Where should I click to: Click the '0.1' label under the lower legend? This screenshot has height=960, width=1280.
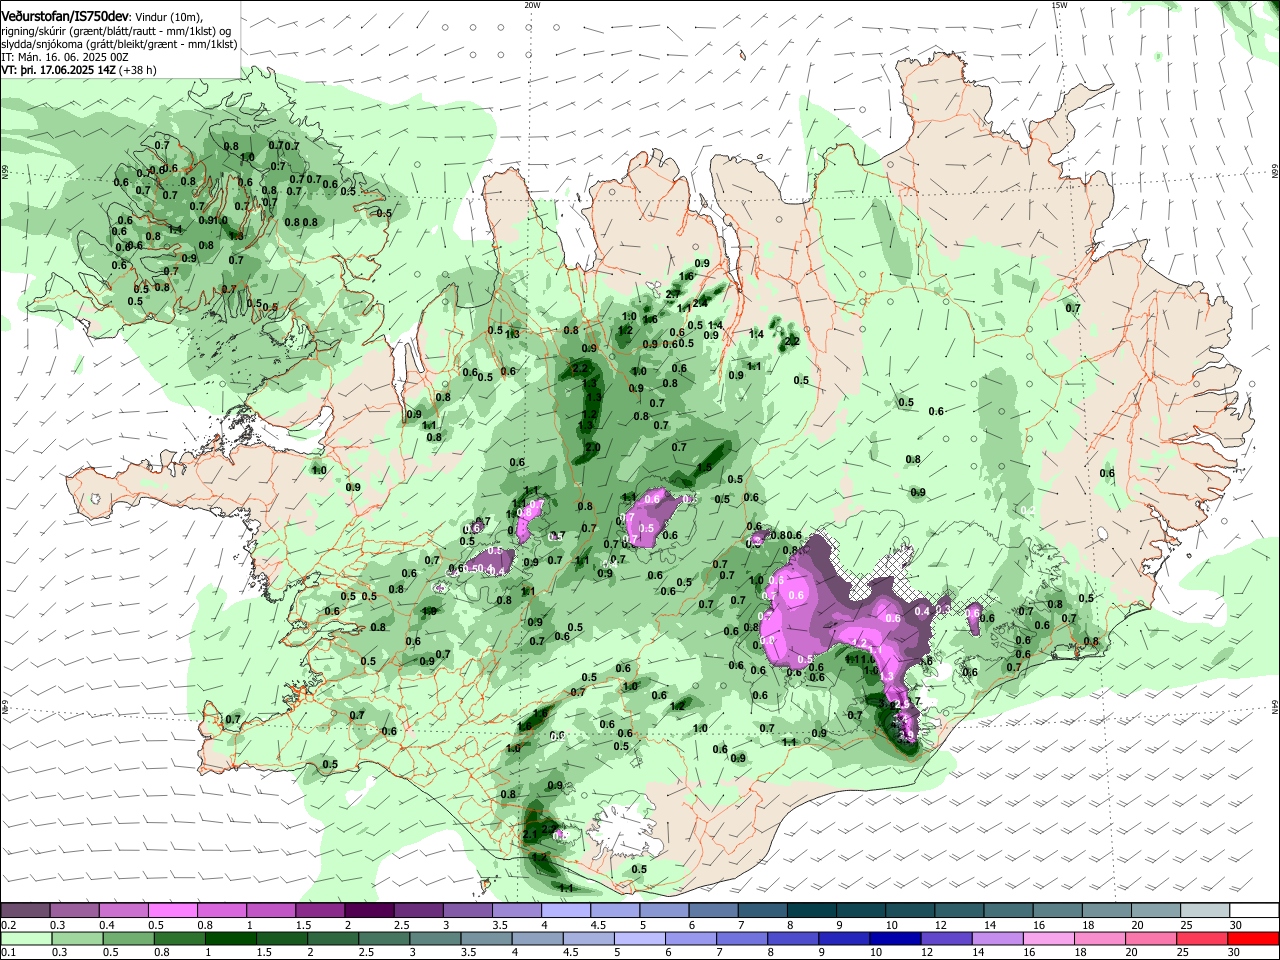click(8, 952)
